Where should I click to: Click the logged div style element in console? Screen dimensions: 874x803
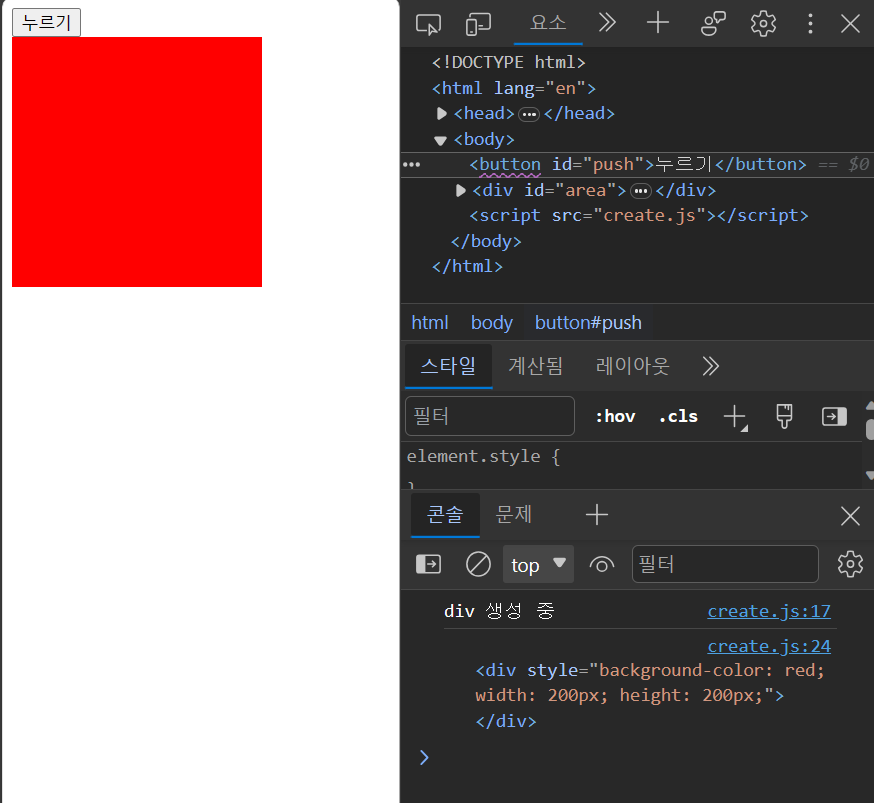pos(649,695)
